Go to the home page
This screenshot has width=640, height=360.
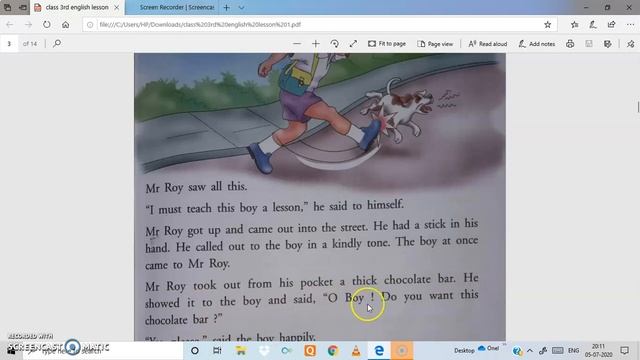(x=65, y=24)
